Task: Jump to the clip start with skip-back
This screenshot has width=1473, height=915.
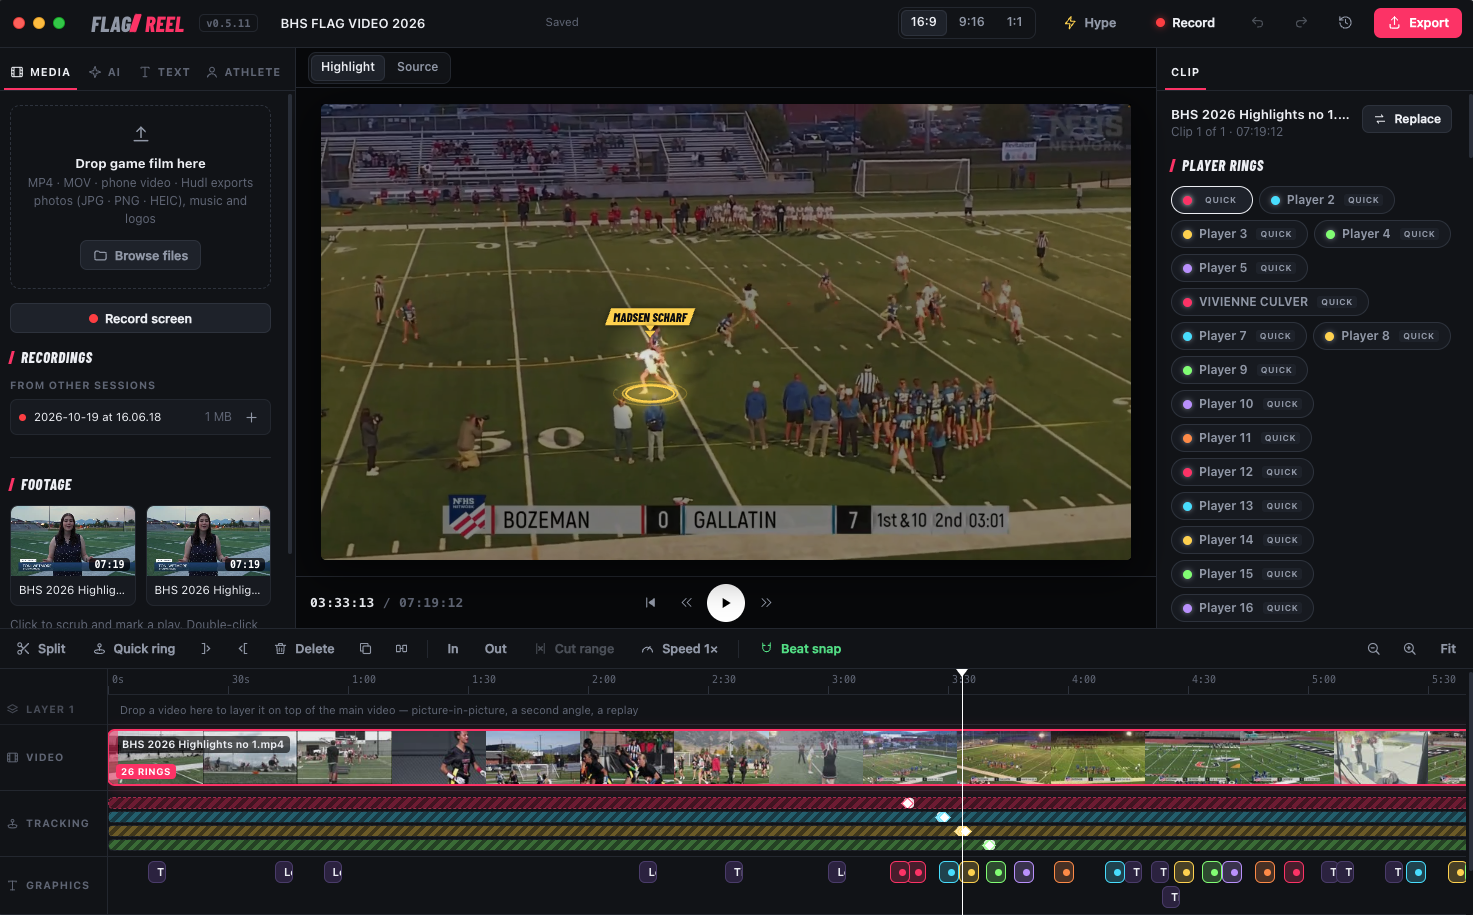Action: tap(651, 603)
